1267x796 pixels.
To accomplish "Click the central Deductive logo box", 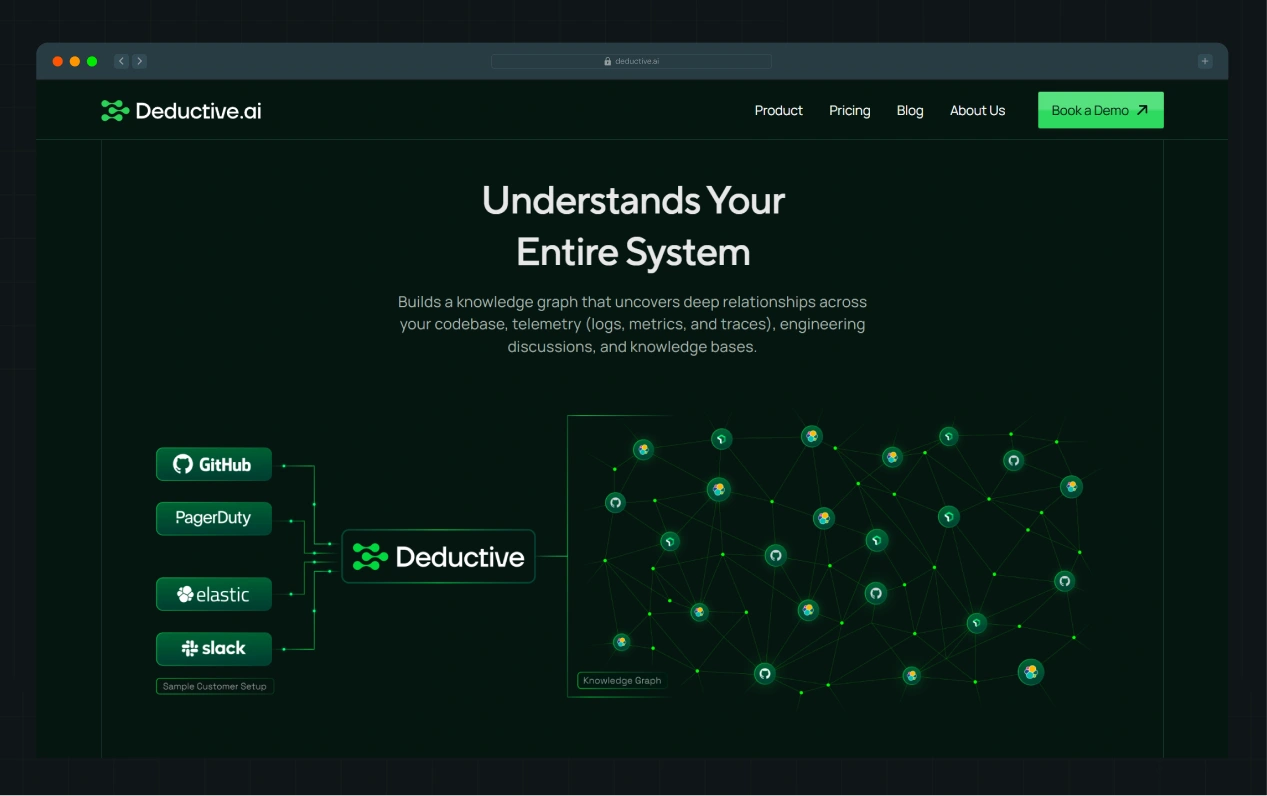I will tap(438, 556).
